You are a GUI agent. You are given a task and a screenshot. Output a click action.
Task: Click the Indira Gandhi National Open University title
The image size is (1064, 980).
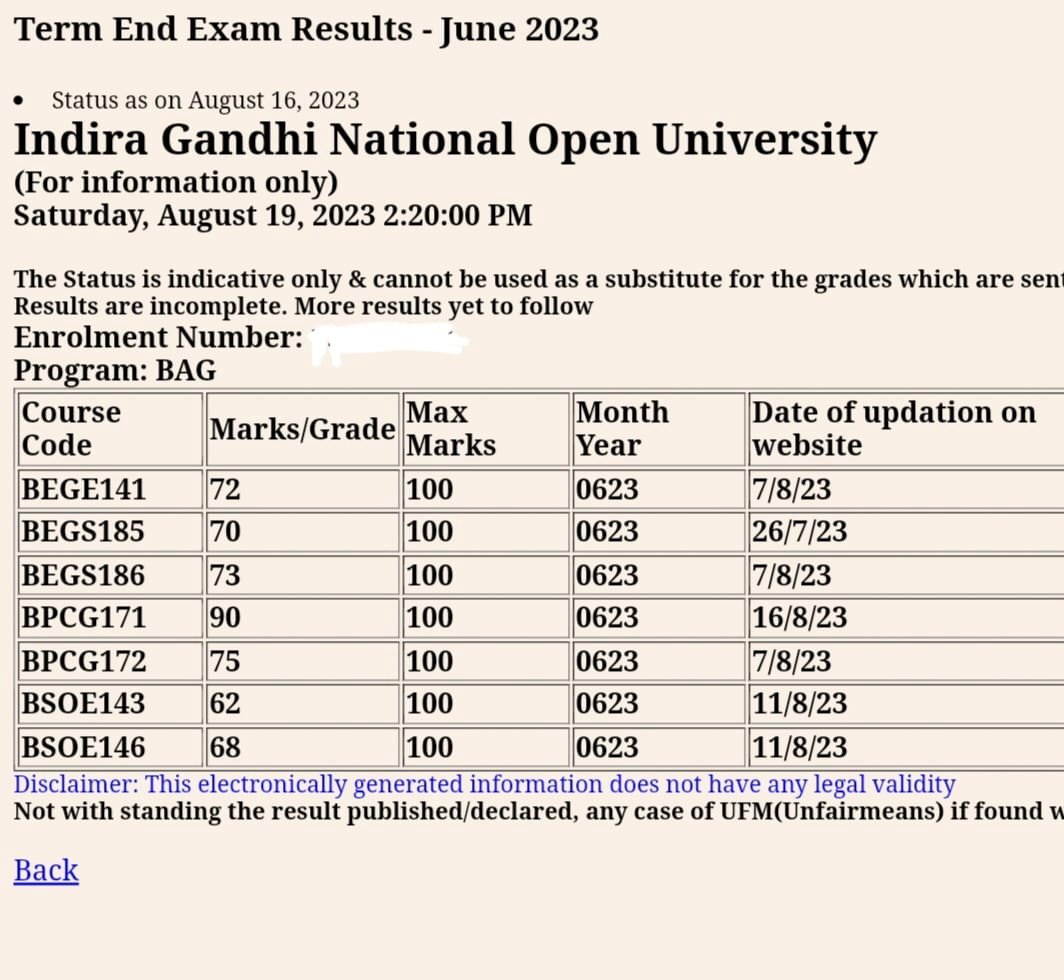445,140
